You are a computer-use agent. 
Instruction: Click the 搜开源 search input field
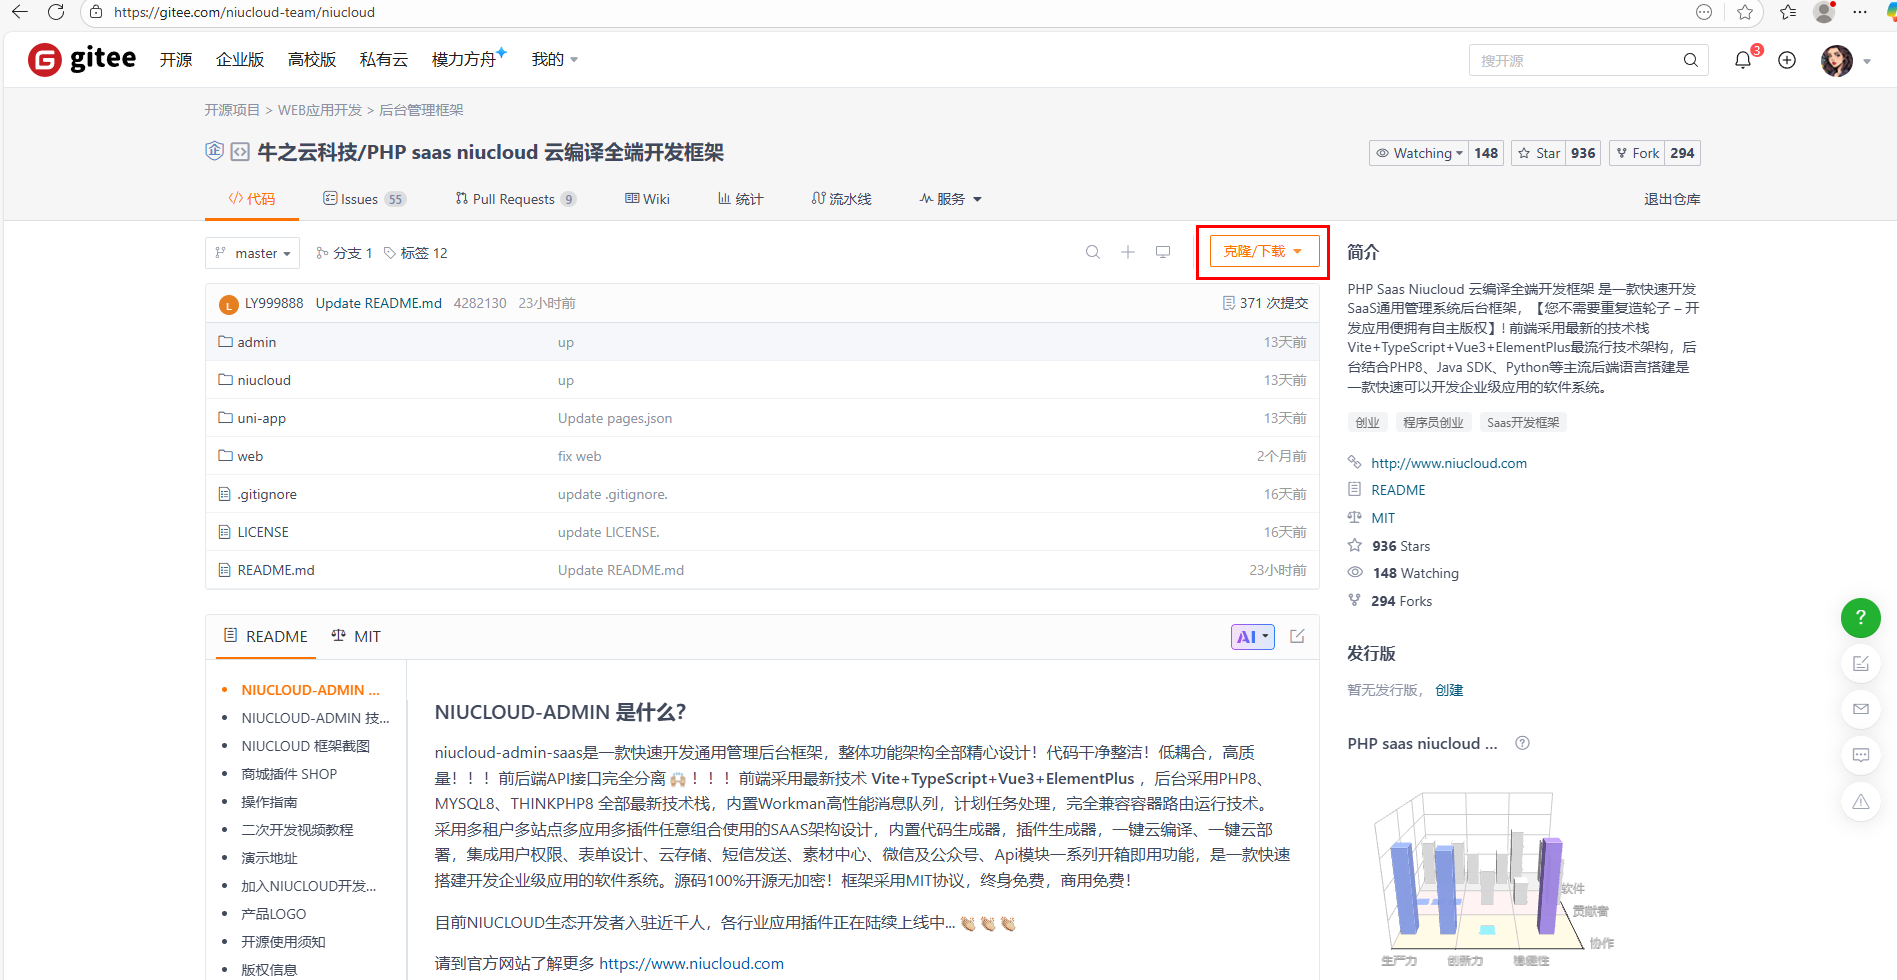pos(1575,61)
